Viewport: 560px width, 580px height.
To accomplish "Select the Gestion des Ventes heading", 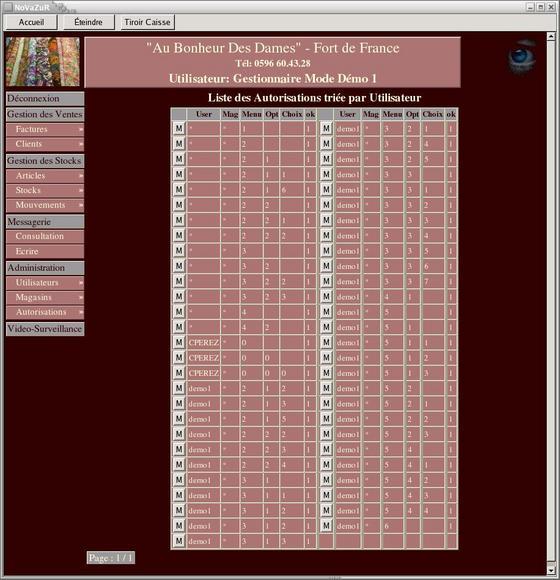I will 45,114.
